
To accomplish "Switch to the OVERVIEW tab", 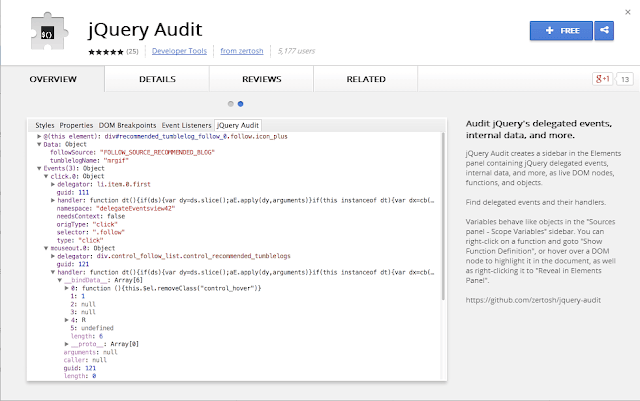I will (53, 79).
